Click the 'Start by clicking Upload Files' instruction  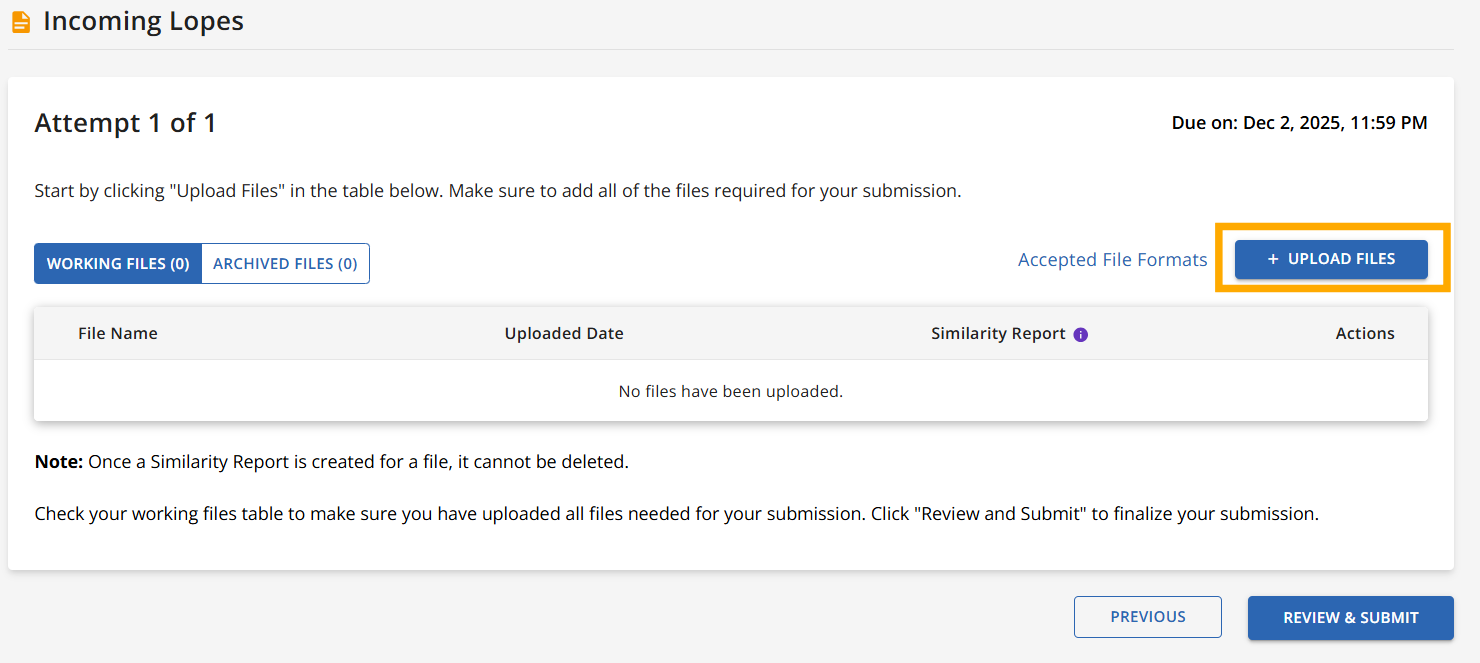tap(497, 191)
